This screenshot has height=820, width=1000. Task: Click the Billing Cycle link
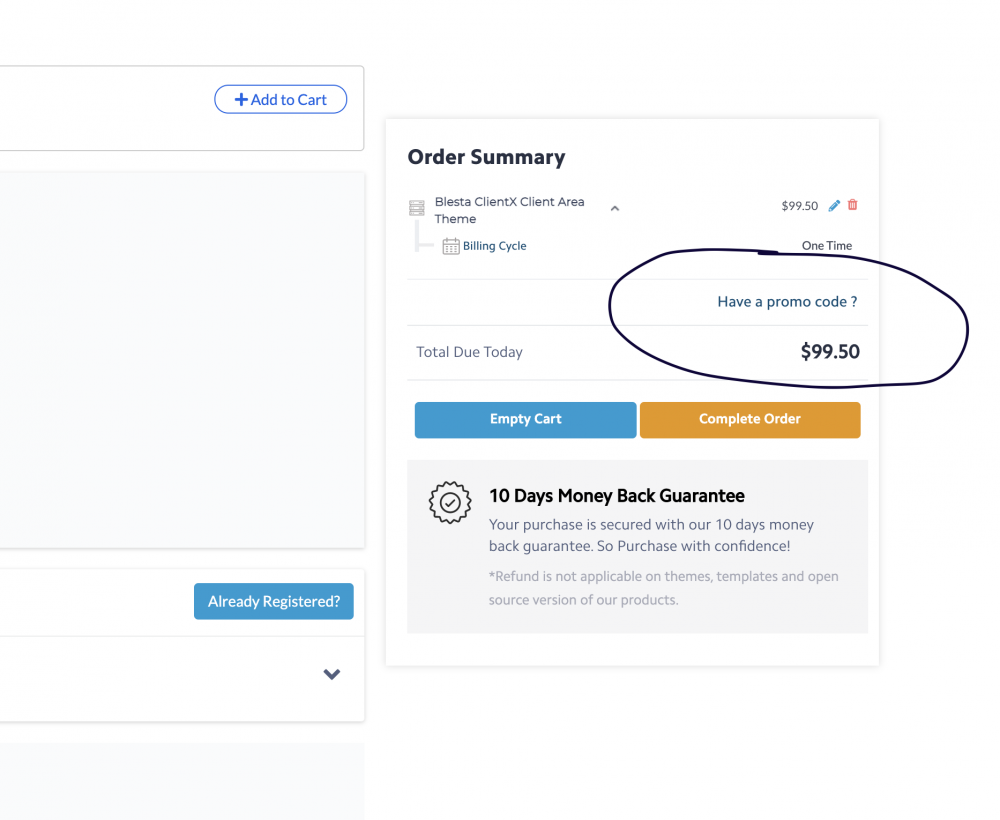[x=494, y=246]
